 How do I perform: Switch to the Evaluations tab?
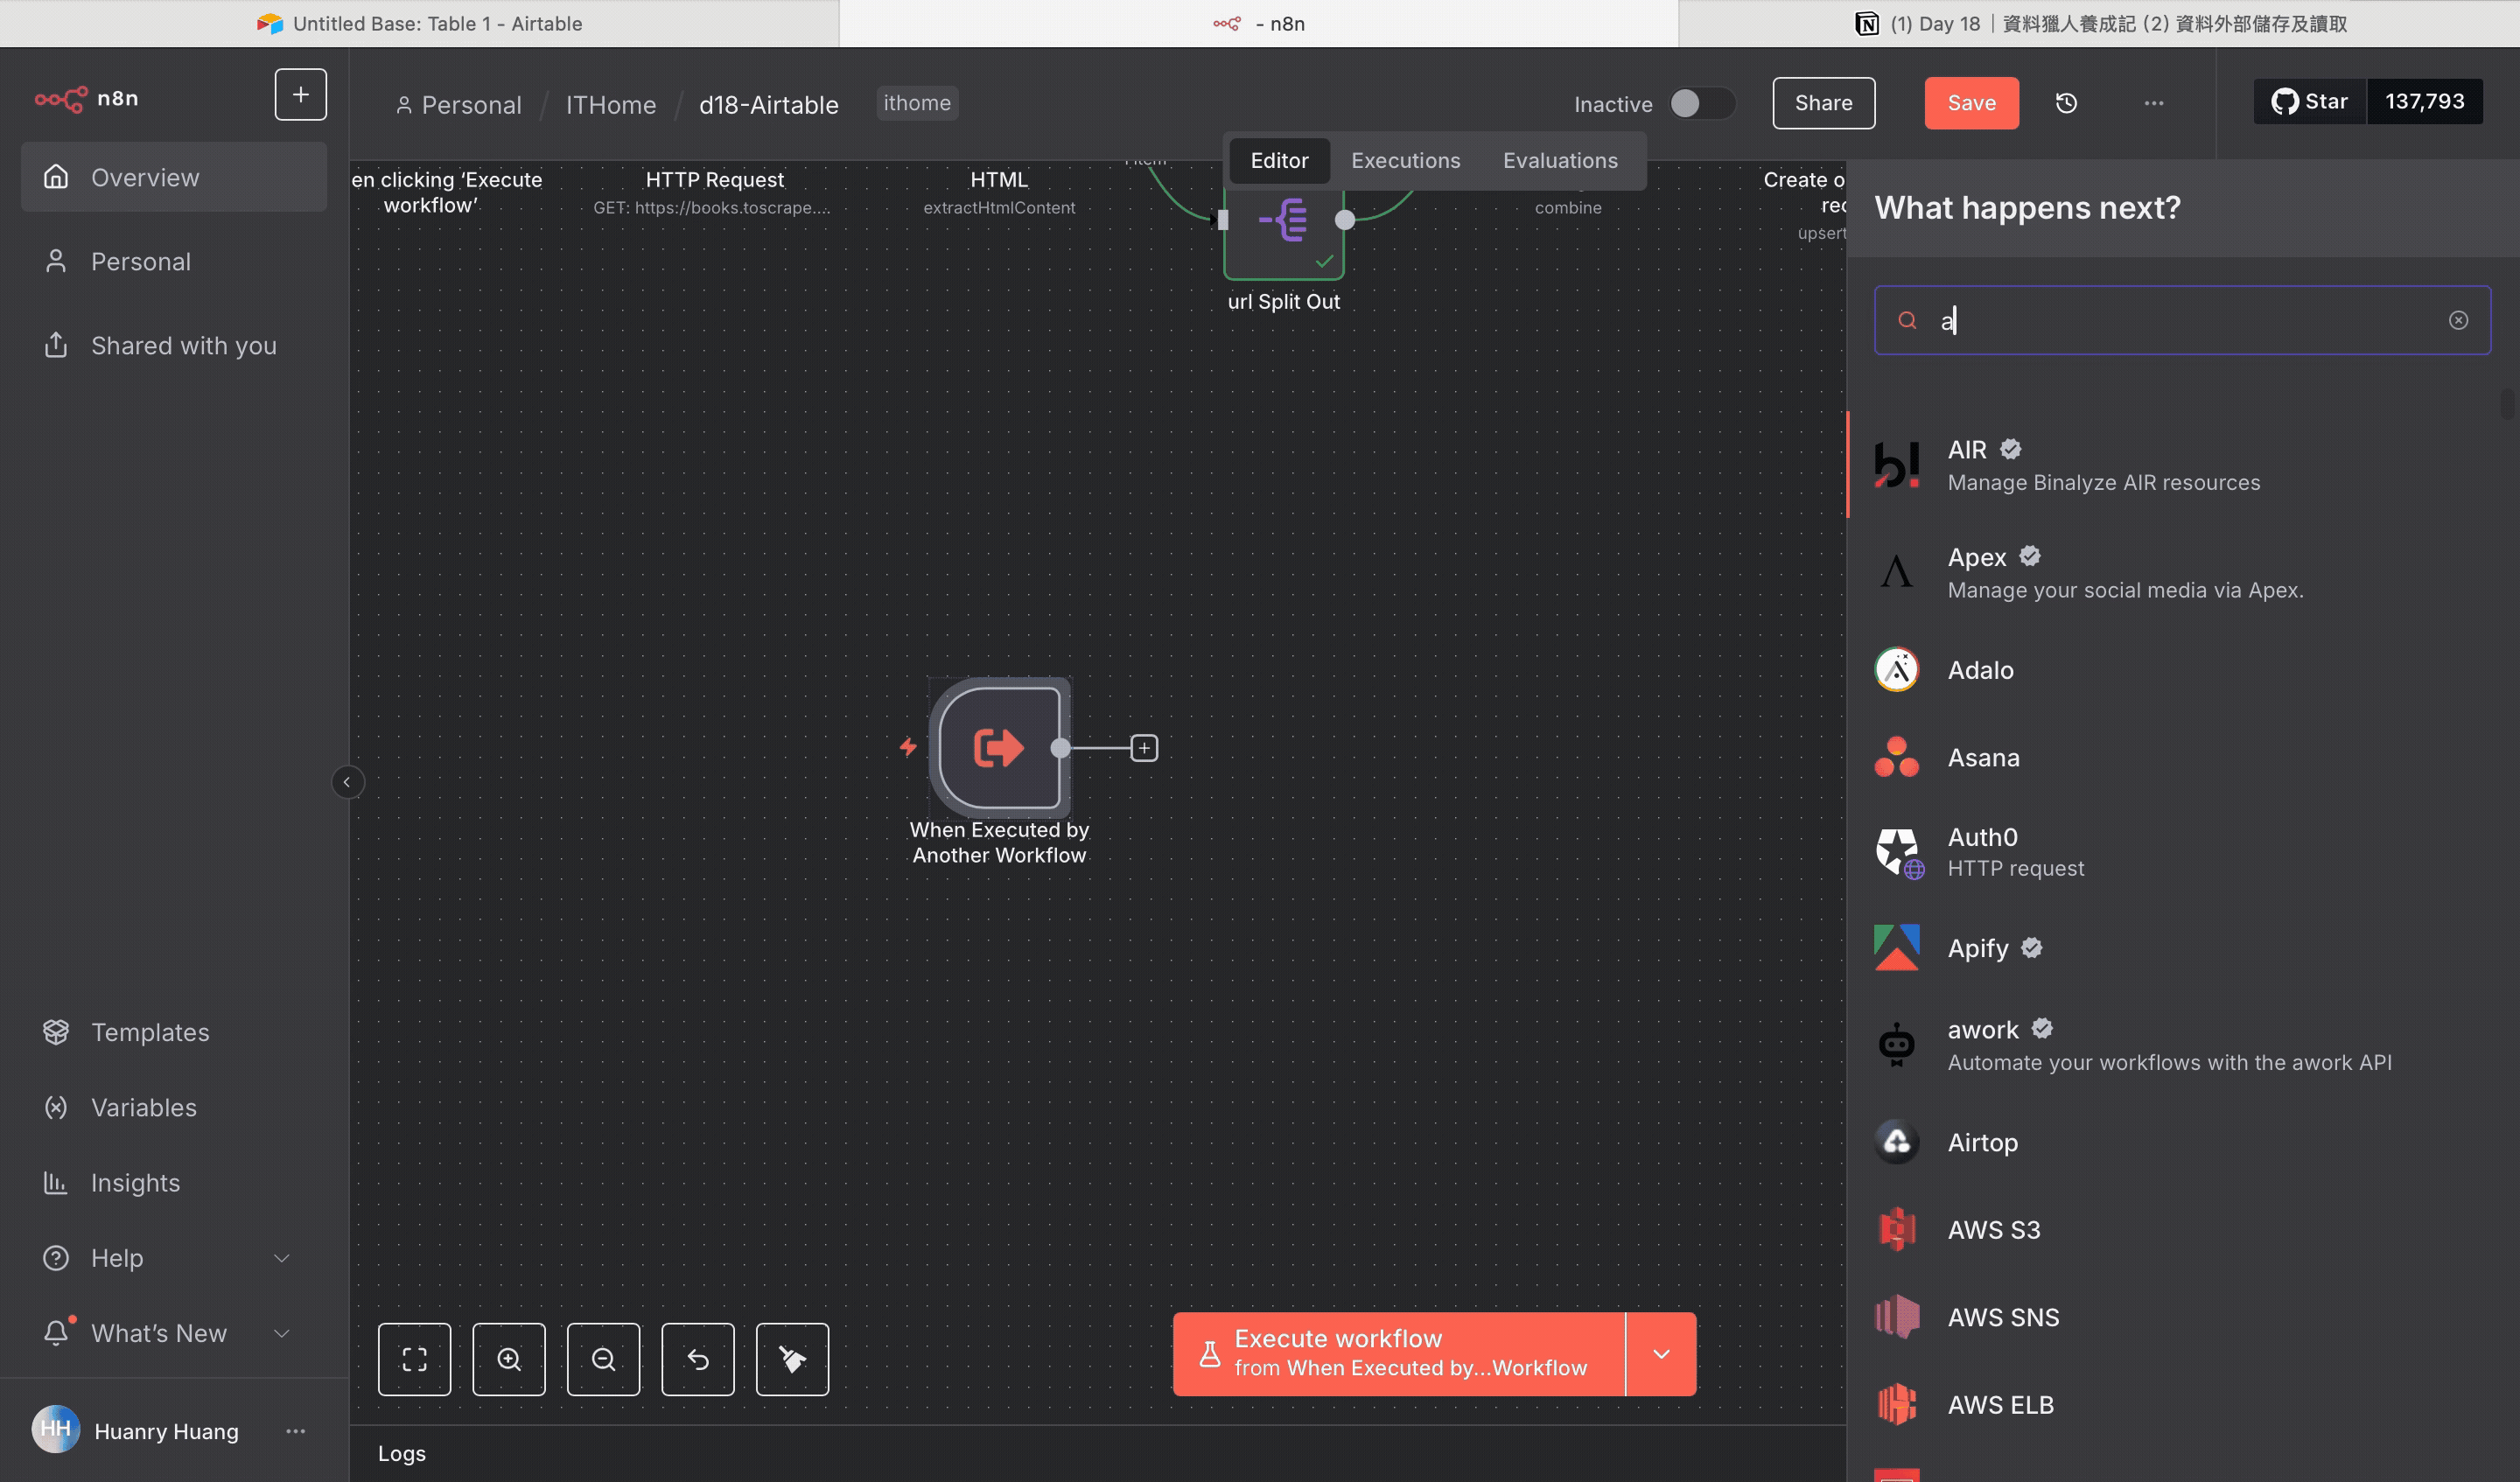pyautogui.click(x=1560, y=161)
